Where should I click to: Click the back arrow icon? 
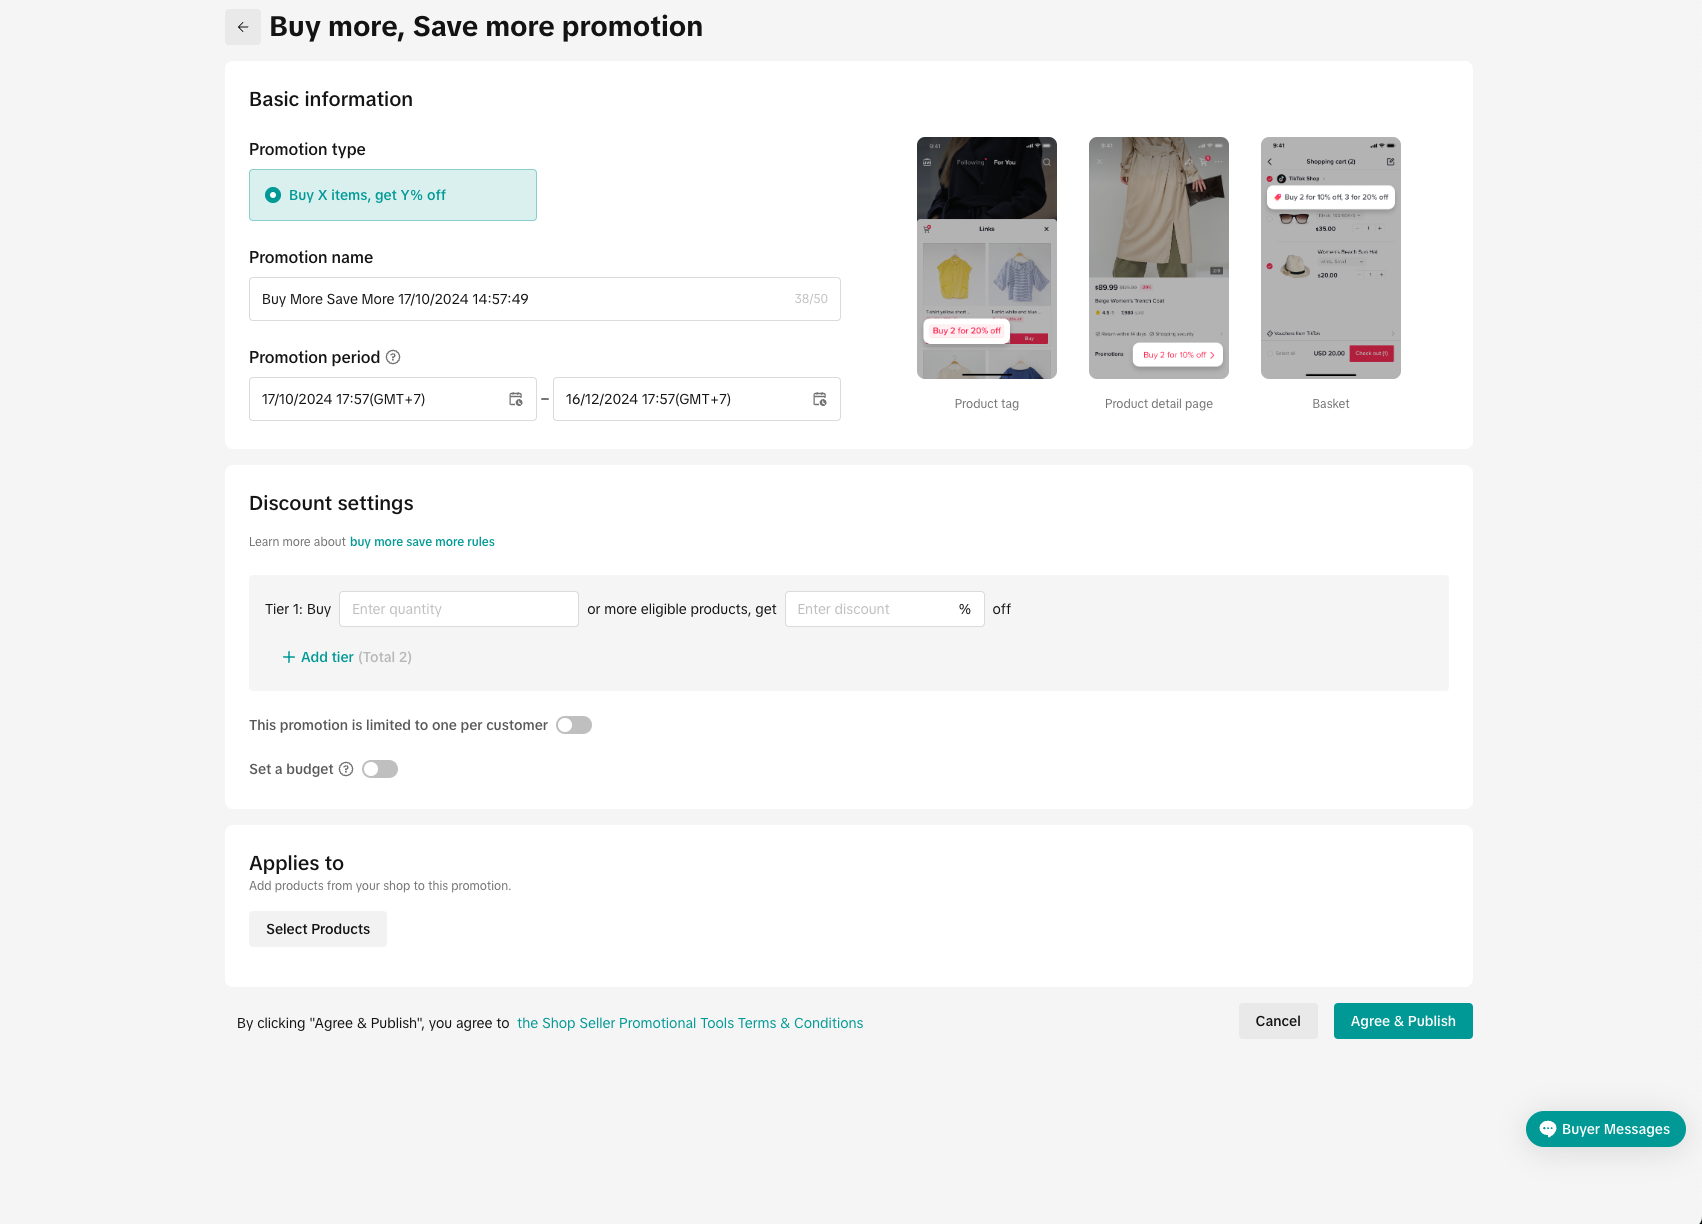point(243,27)
